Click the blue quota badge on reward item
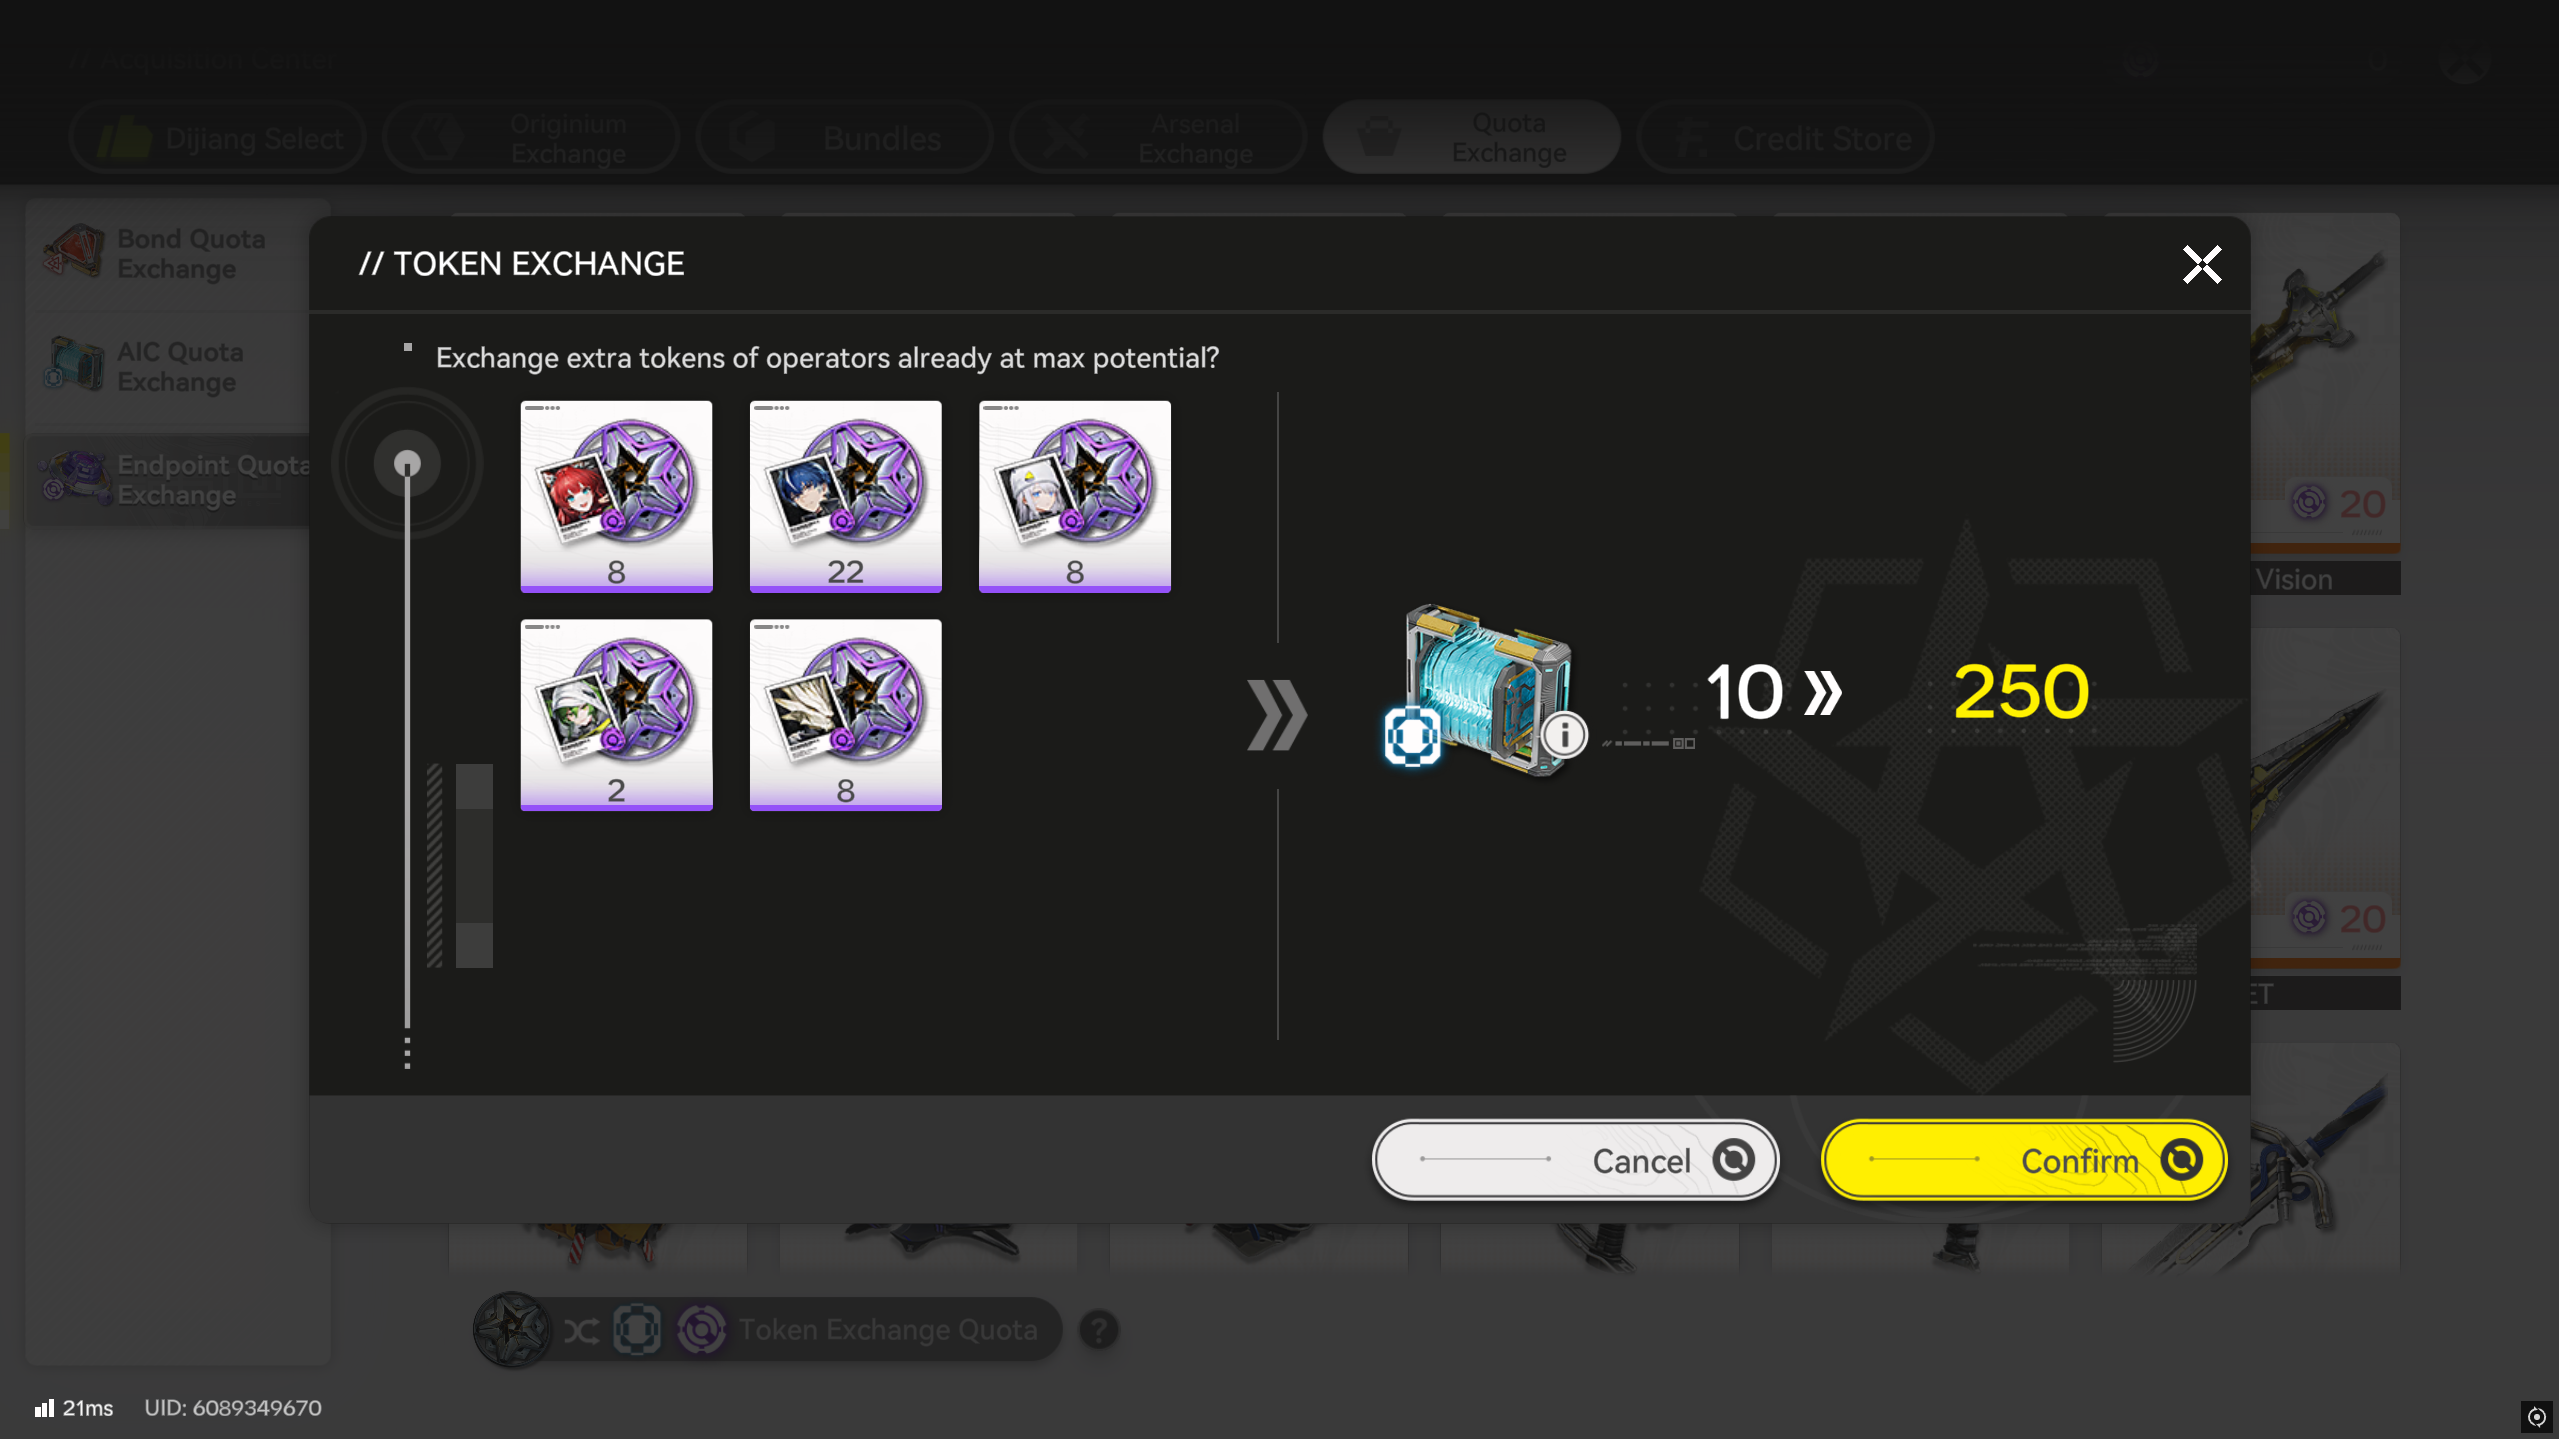The height and width of the screenshot is (1439, 2559). (1412, 736)
